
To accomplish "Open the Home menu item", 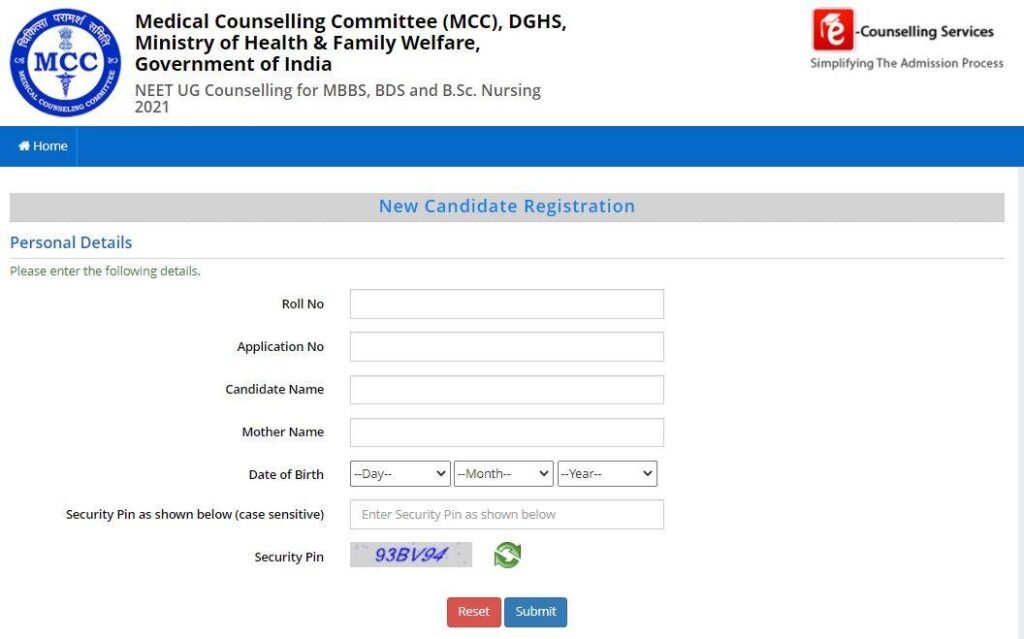I will pos(42,146).
